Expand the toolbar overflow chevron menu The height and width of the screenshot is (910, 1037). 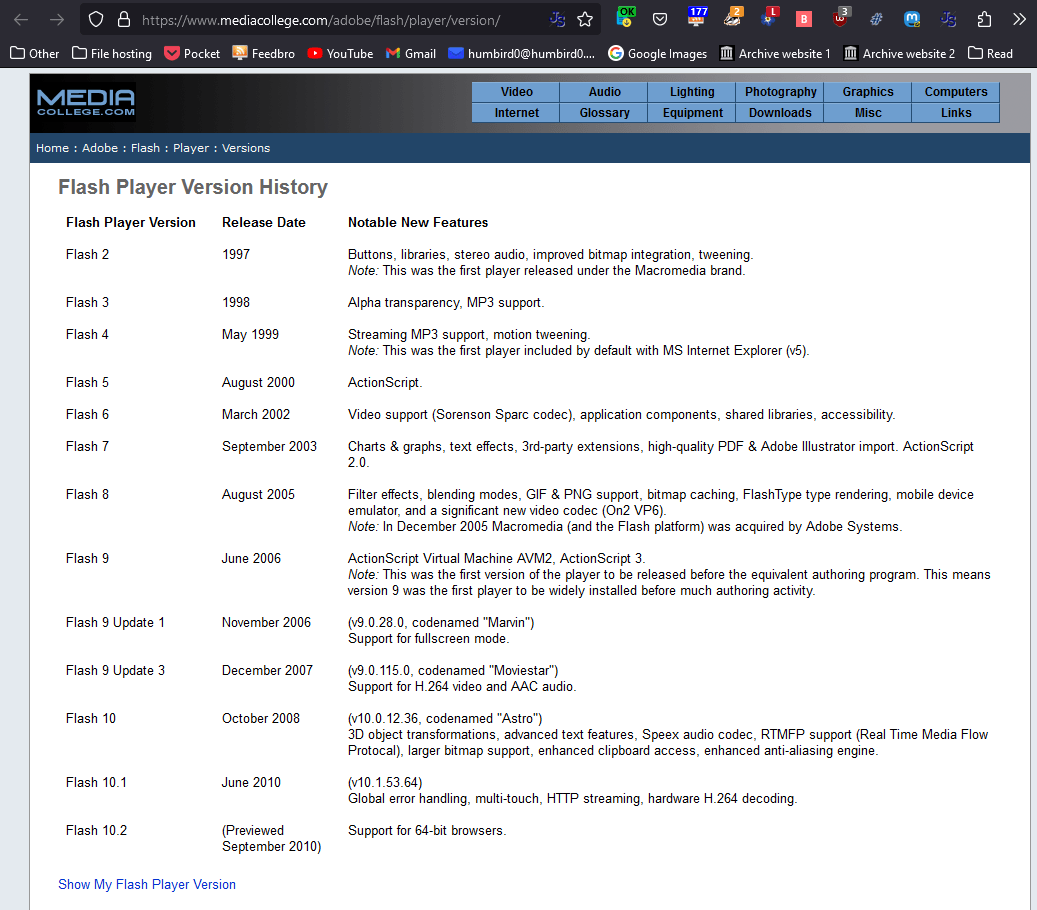point(1018,19)
